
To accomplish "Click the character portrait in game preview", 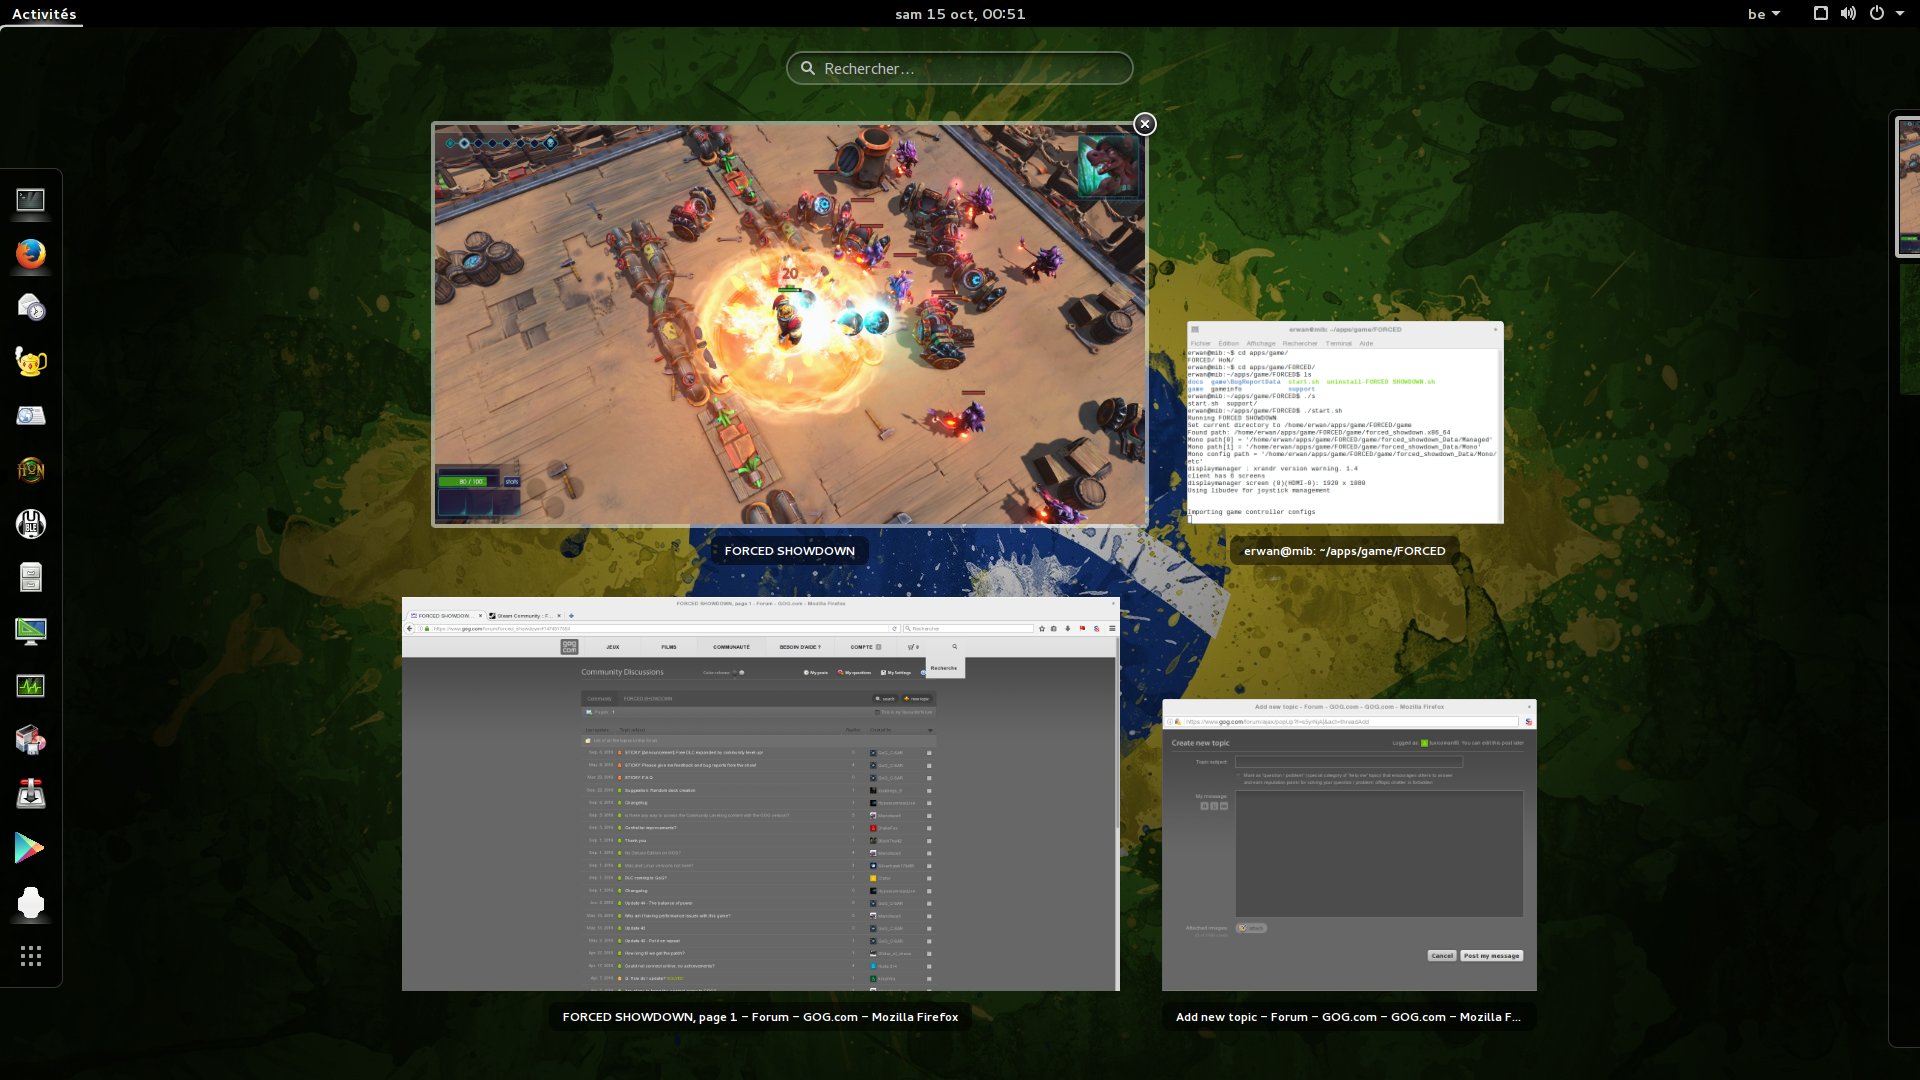I will pos(1108,165).
